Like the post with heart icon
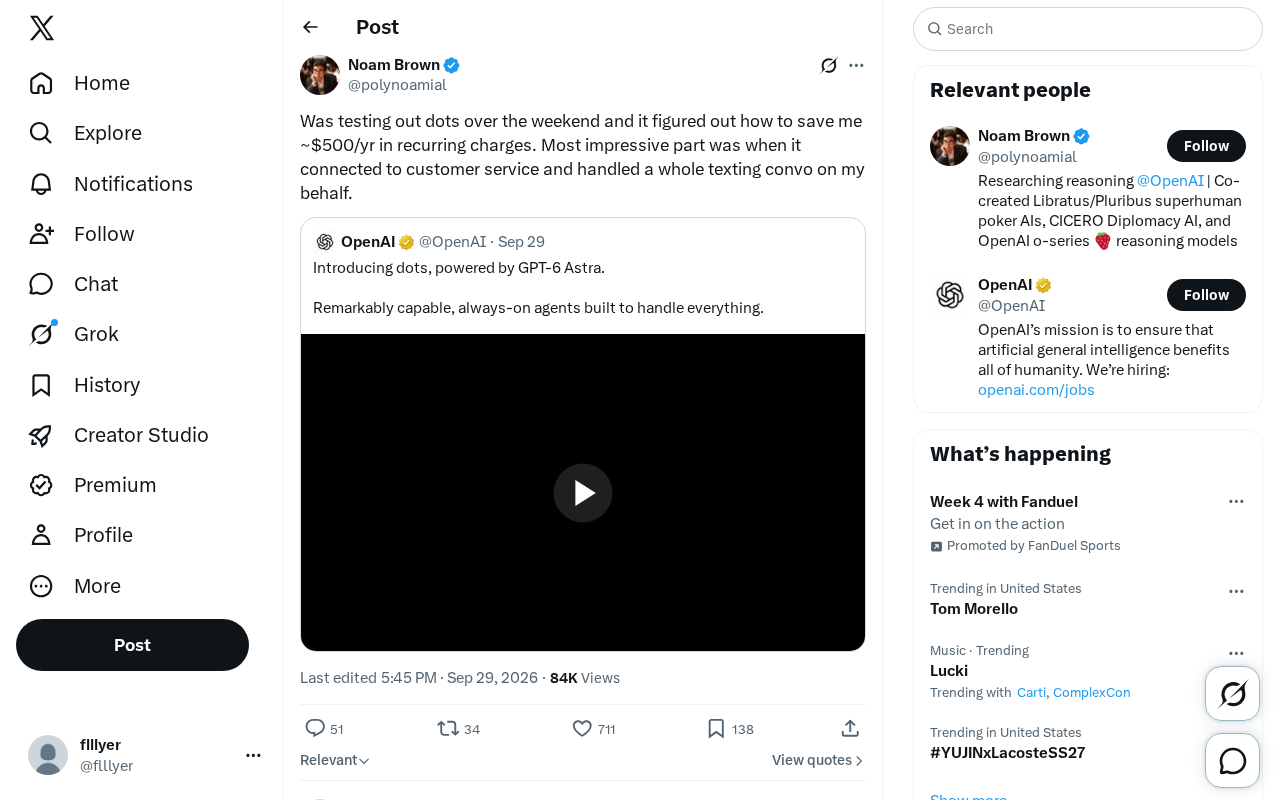1280x800 pixels. point(582,728)
